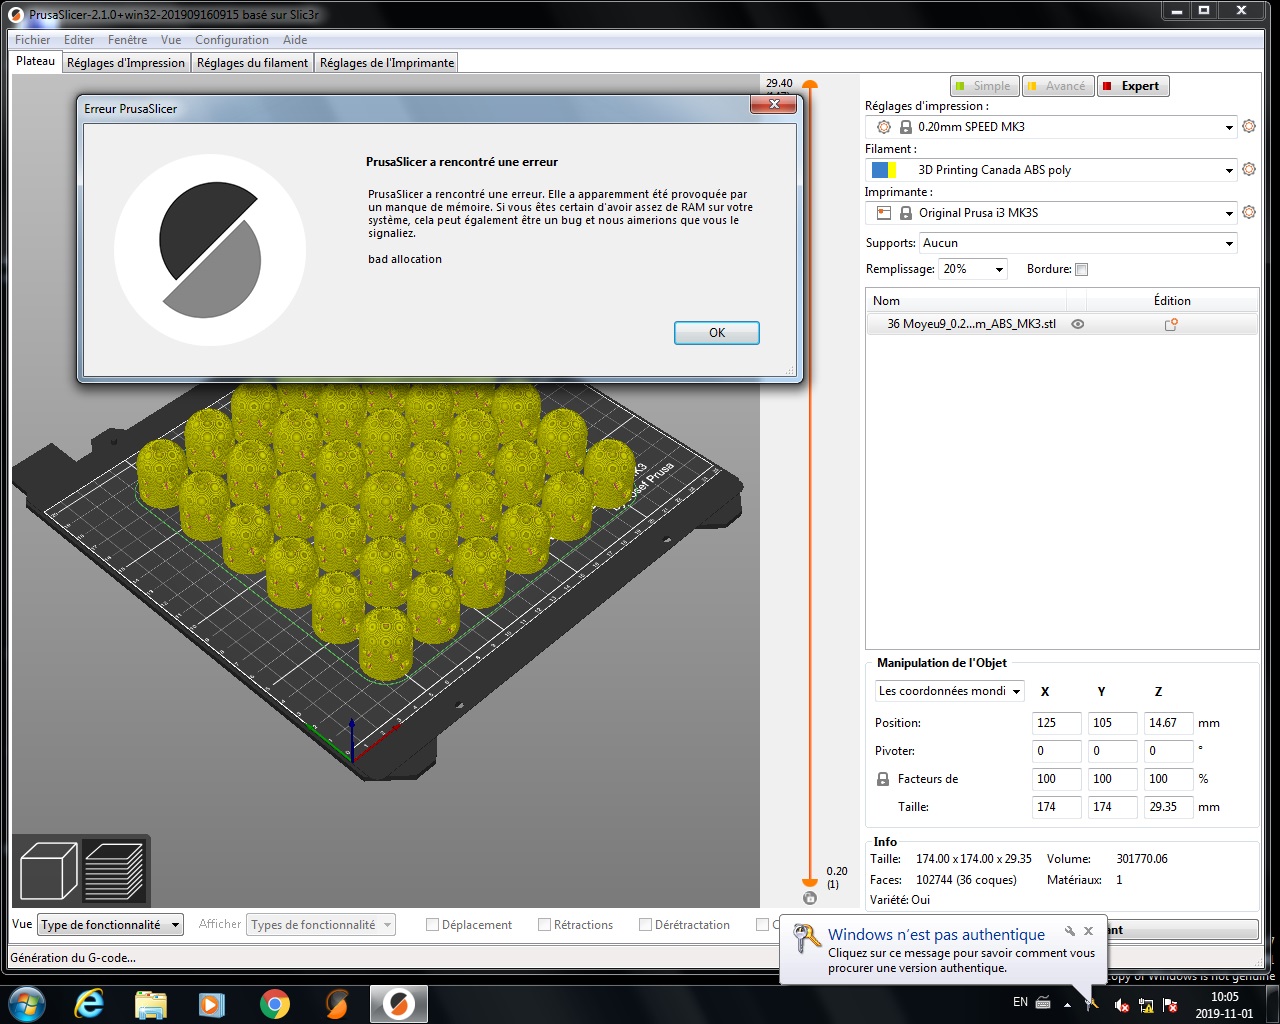The height and width of the screenshot is (1024, 1280).
Task: Click the orange Slic3r taskbar icon
Action: point(337,1004)
